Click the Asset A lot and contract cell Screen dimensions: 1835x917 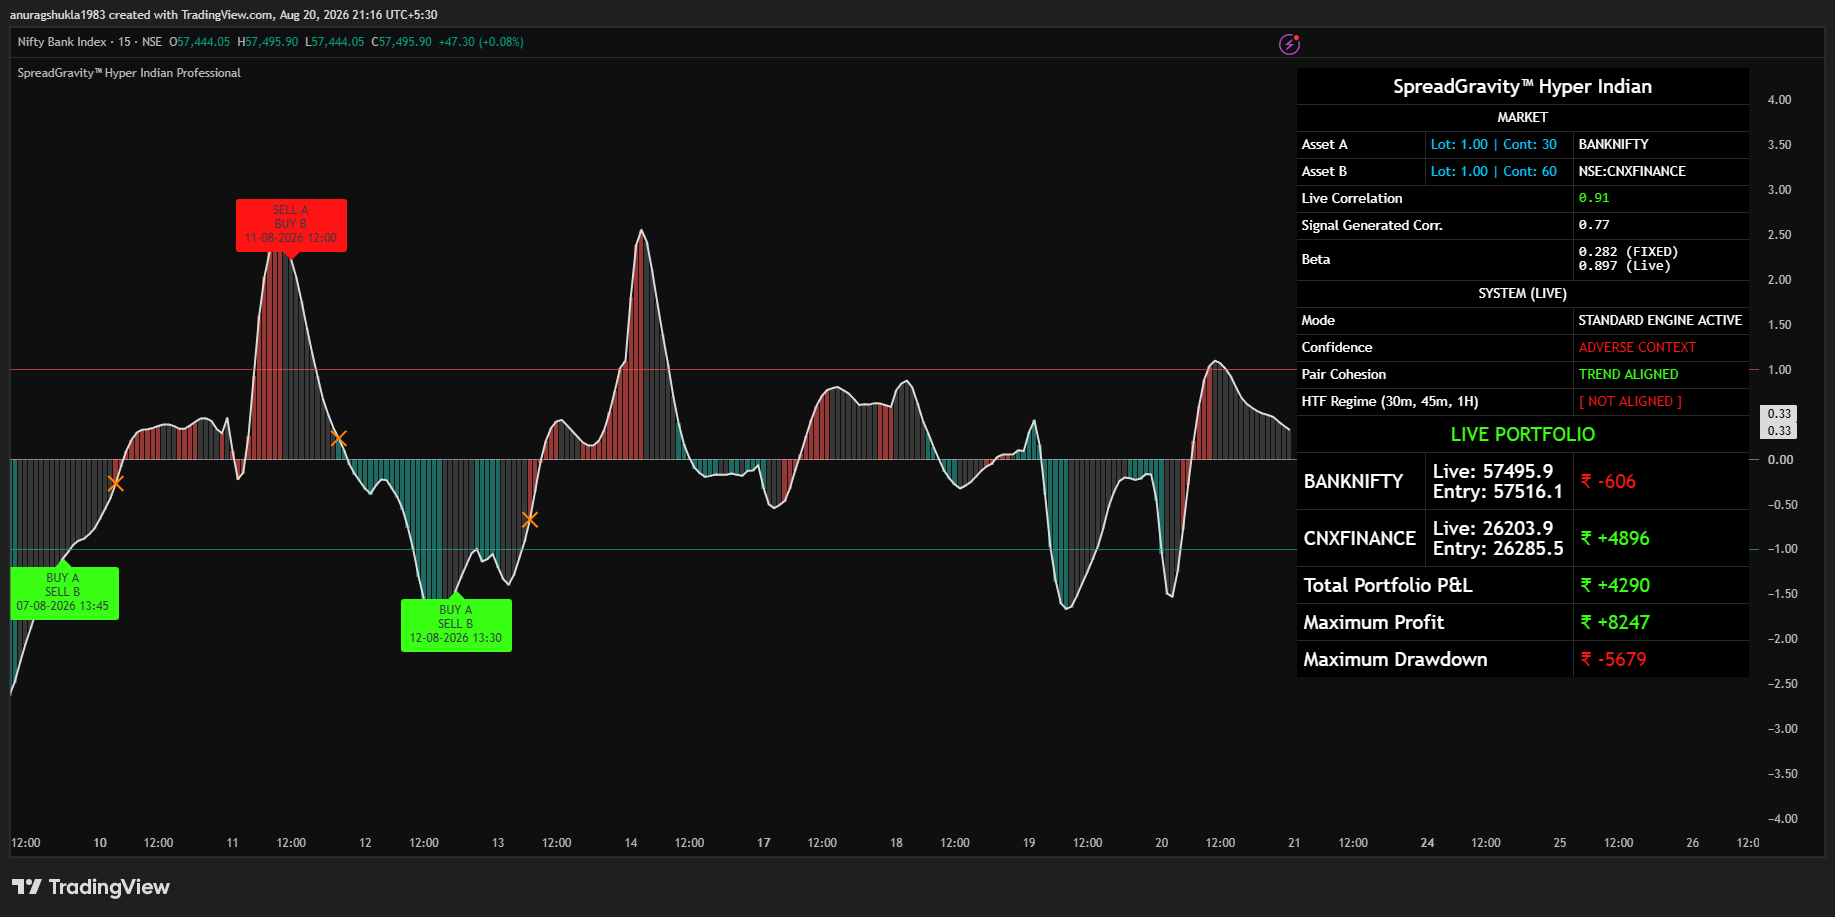pyautogui.click(x=1498, y=145)
